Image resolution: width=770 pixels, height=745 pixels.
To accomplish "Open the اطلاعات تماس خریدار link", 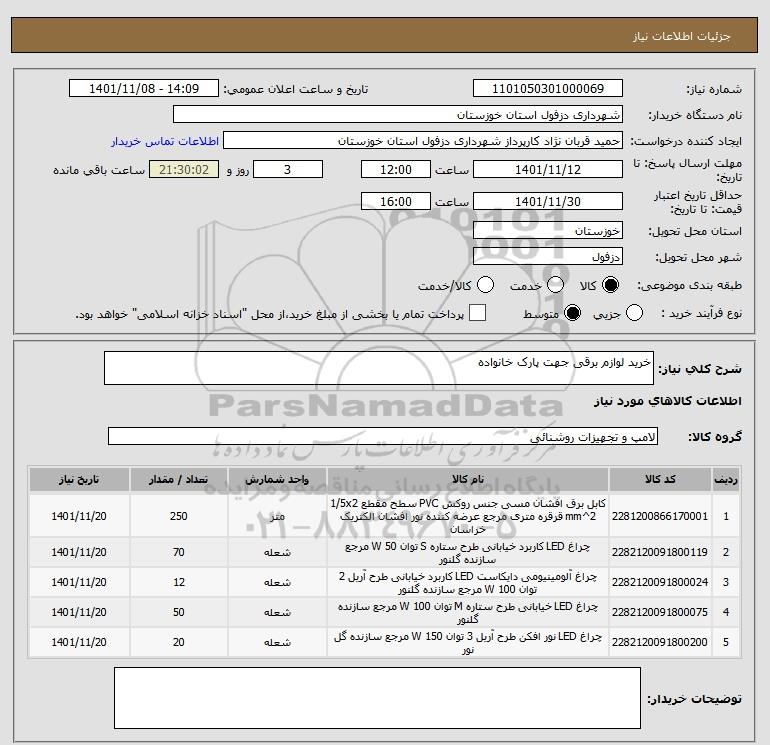I will [x=165, y=141].
